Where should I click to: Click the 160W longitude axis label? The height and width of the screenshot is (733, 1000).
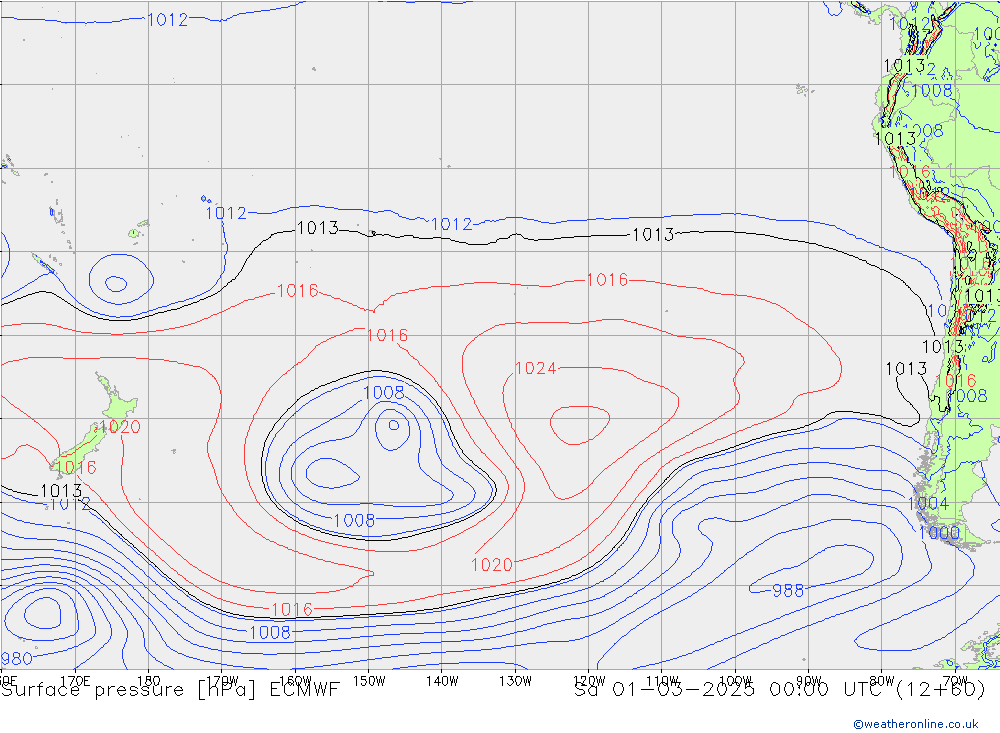(295, 681)
